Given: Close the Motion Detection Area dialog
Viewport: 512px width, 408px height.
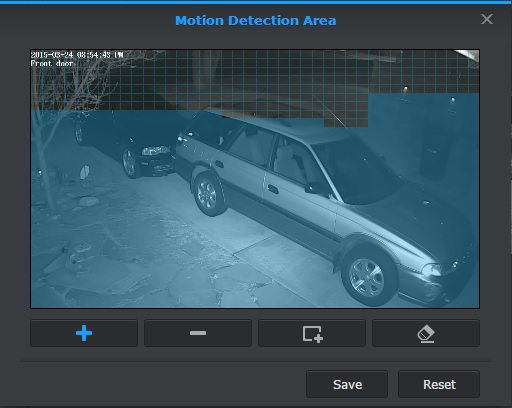Looking at the screenshot, I should 487,19.
